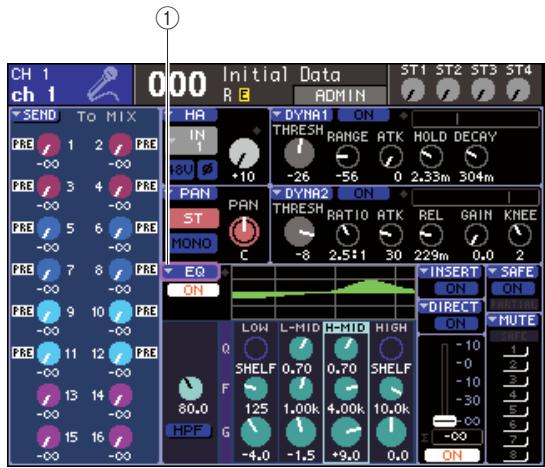This screenshot has height=468, width=545.
Task: Open the EQ popup window
Action: (x=190, y=272)
